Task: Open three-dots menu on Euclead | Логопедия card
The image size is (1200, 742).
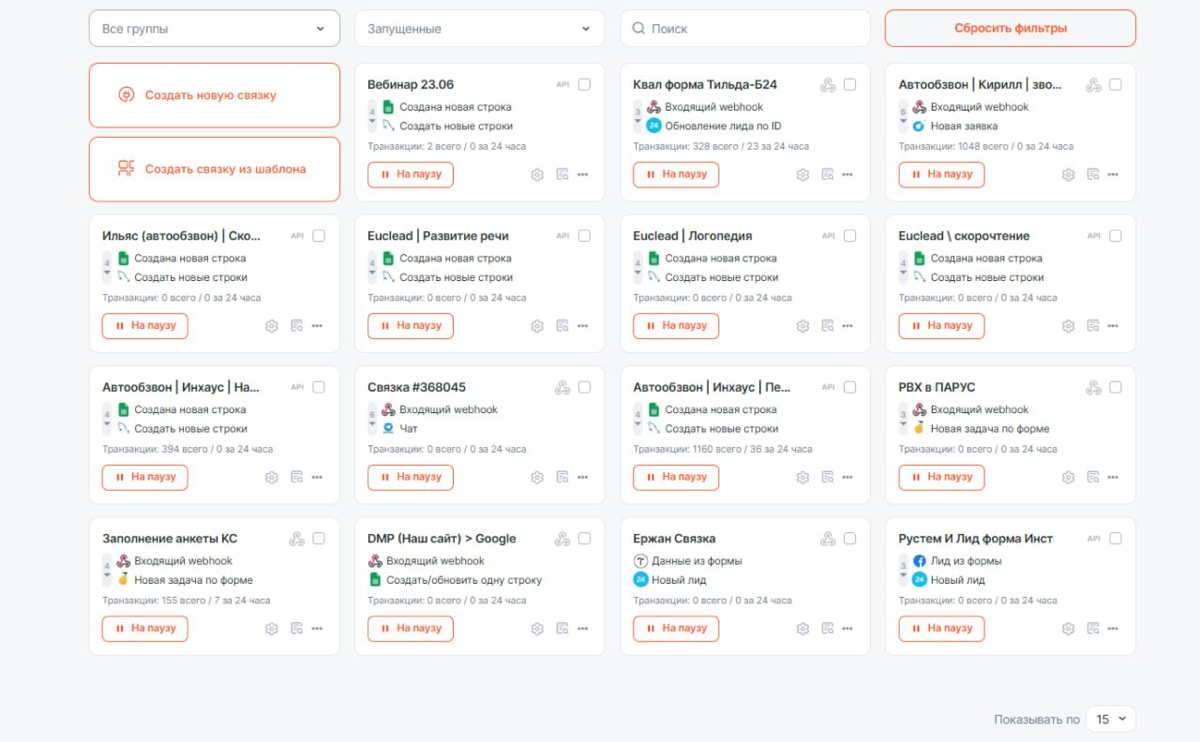Action: coord(848,325)
